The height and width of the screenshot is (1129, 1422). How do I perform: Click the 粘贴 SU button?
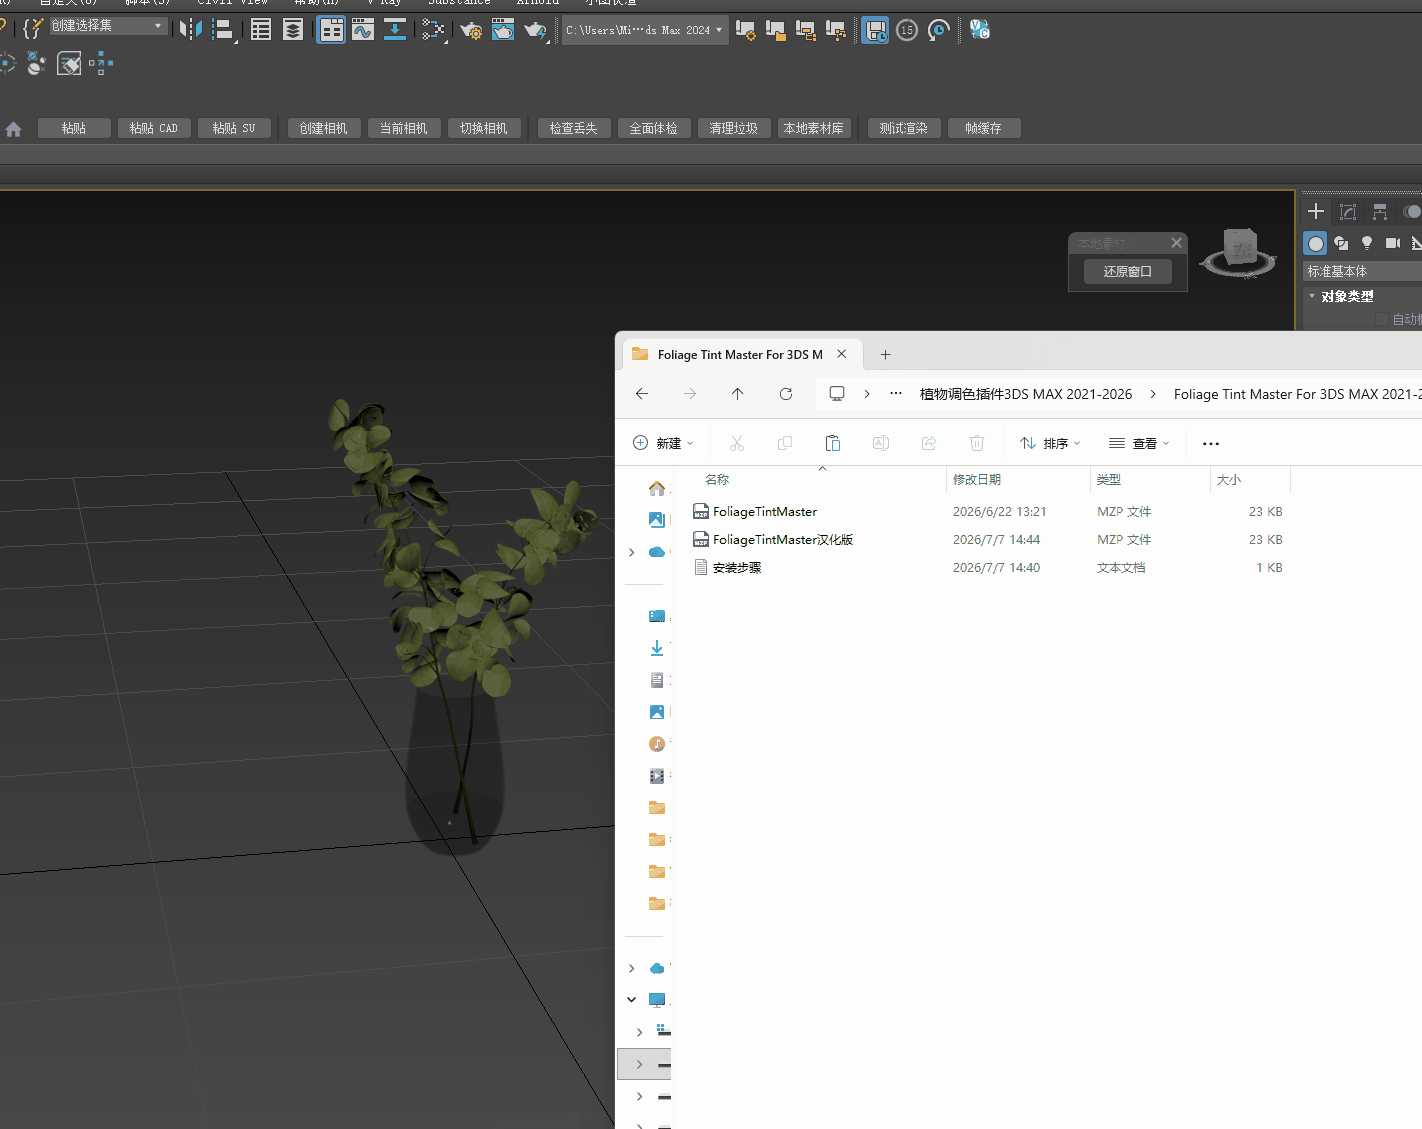coord(234,128)
